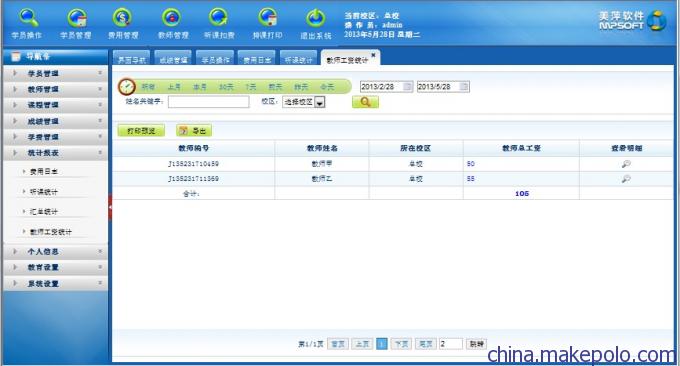Image resolution: width=680 pixels, height=366 pixels.
Task: Filter by 7天 time range
Action: (x=251, y=87)
